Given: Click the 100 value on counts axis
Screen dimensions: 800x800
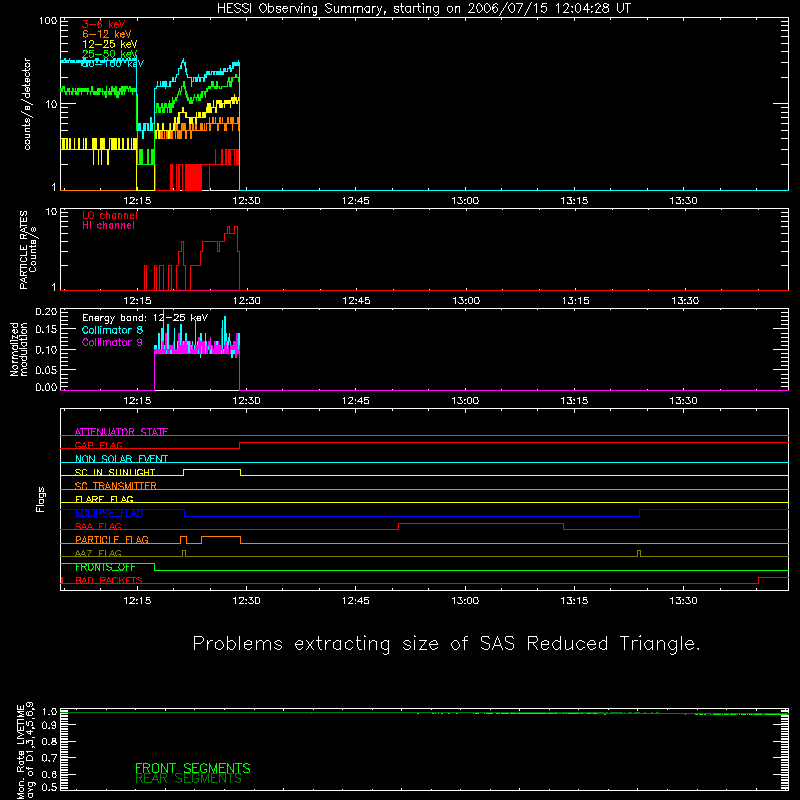Looking at the screenshot, I should coord(47,21).
